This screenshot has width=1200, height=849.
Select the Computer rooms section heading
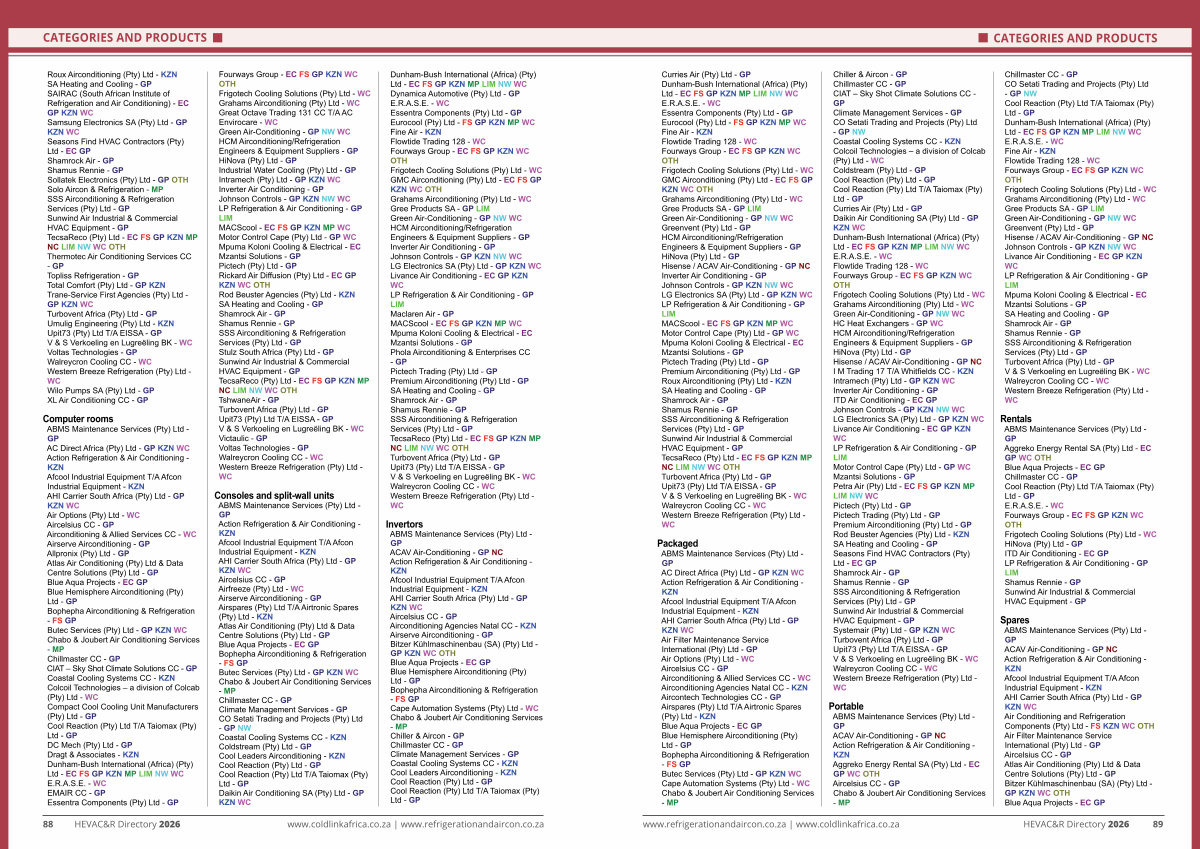(78, 419)
